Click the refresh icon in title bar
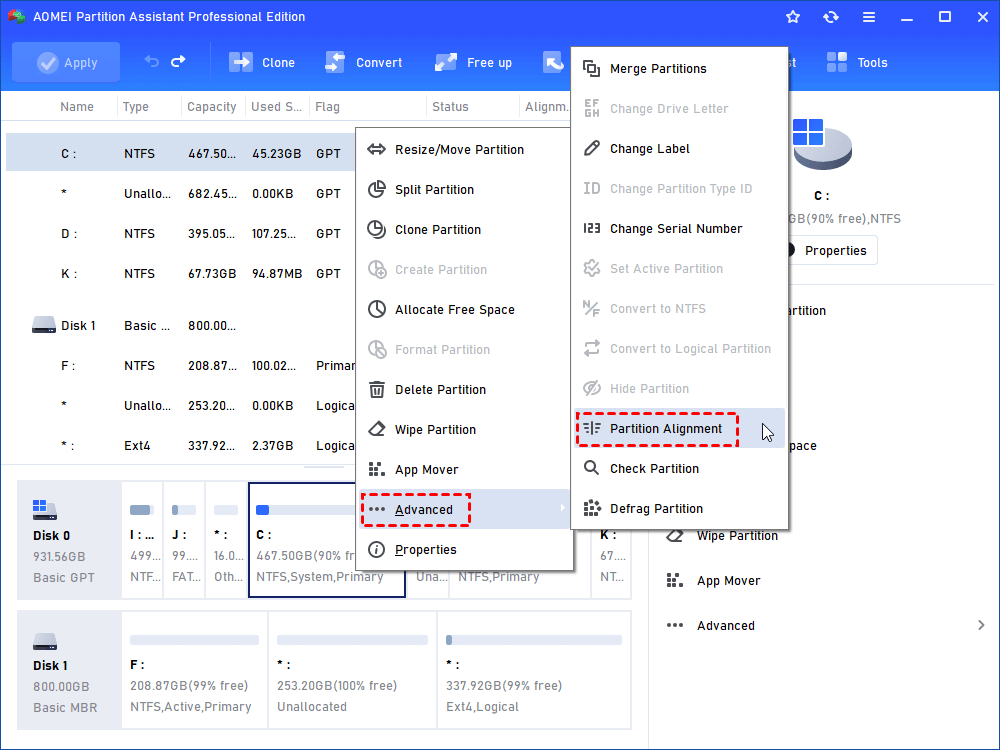The width and height of the screenshot is (1000, 750). [830, 17]
